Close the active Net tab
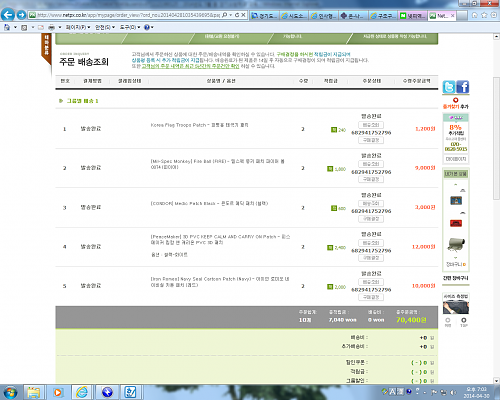Screen dimensions: 500x400 coord(452,16)
